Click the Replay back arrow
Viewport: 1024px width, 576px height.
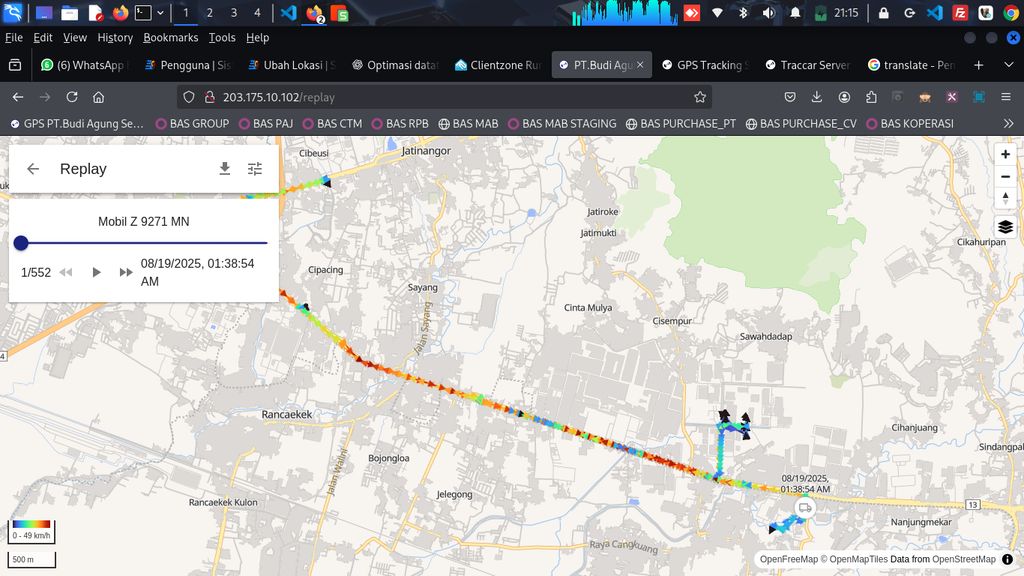click(33, 169)
